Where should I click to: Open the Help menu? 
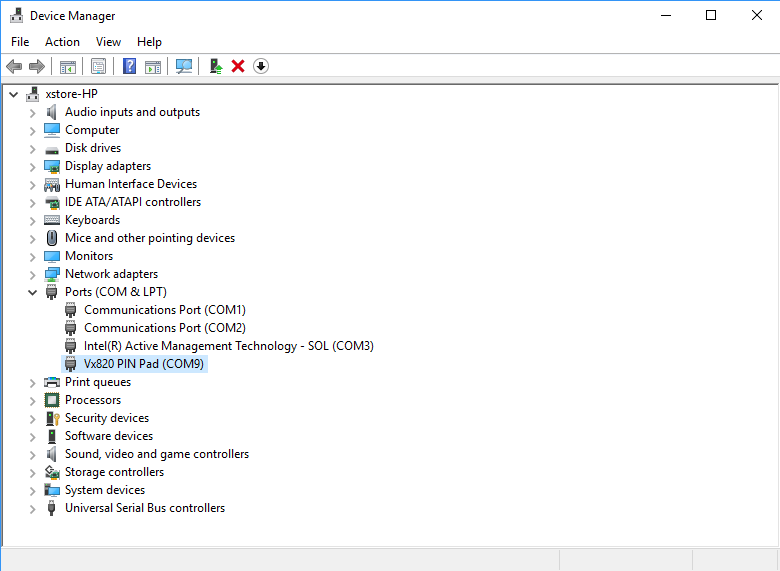149,42
